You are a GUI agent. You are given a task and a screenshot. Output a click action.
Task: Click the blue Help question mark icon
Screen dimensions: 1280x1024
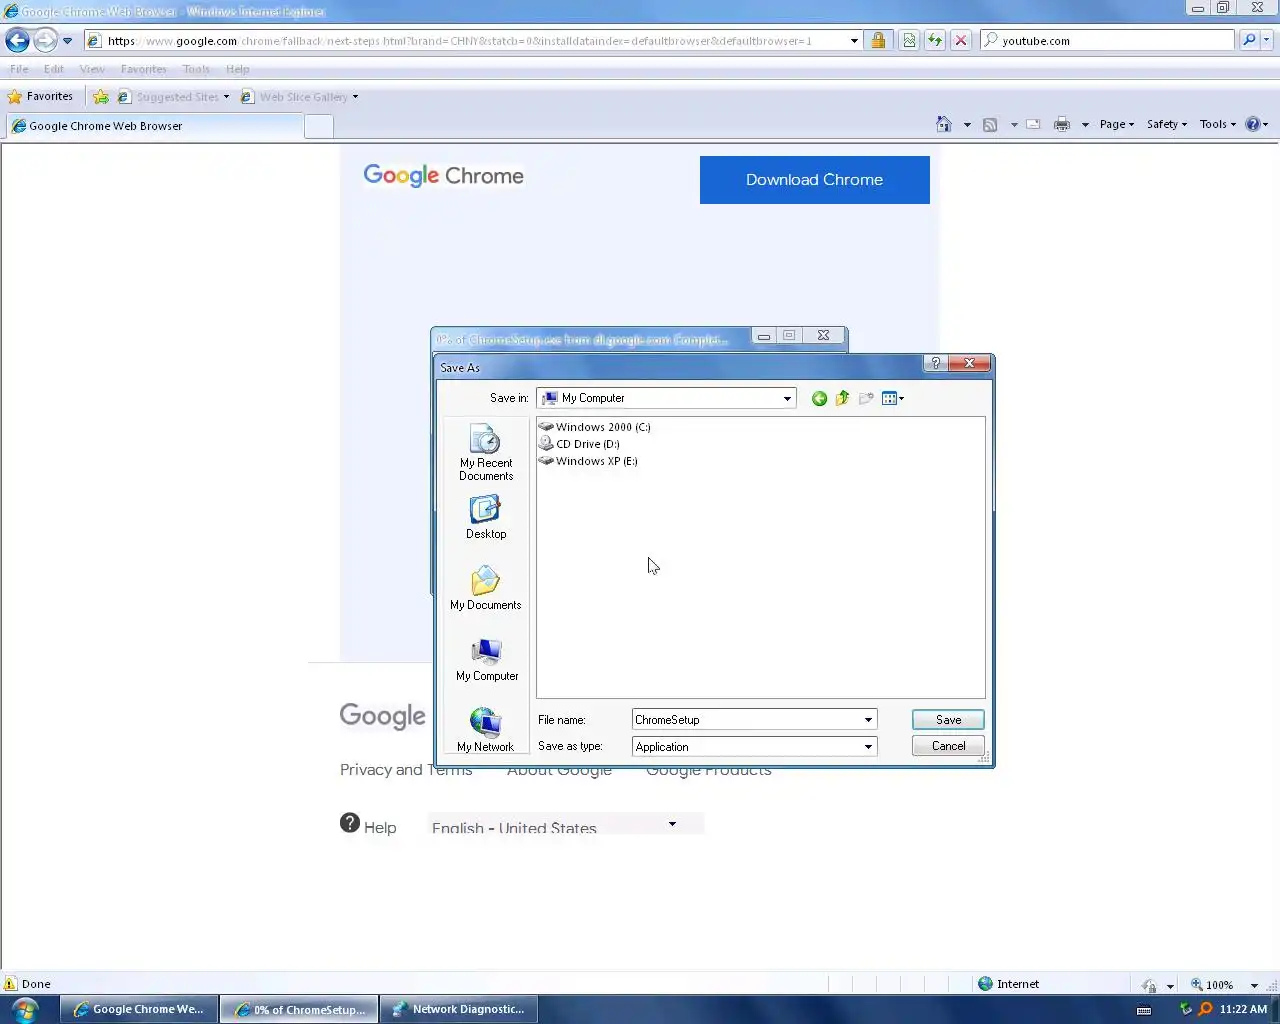click(1253, 124)
